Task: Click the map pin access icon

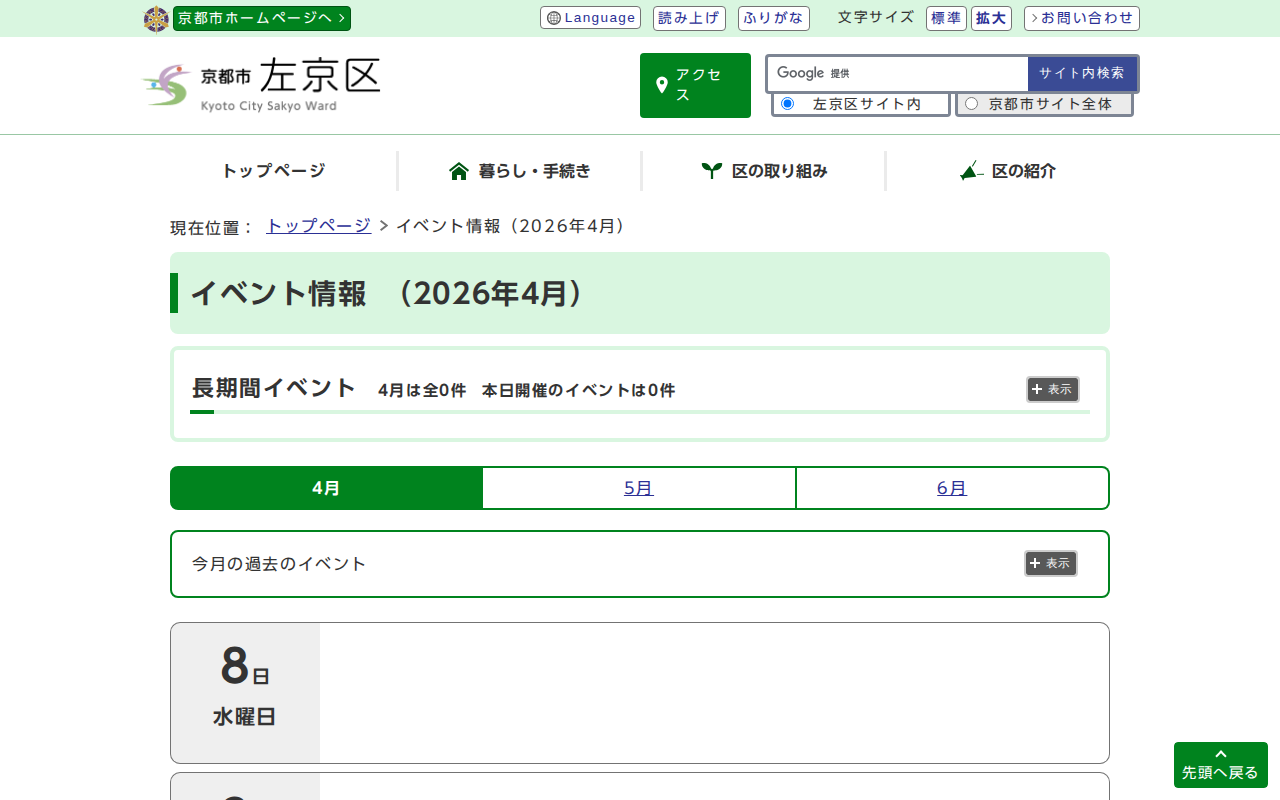Action: click(x=661, y=85)
